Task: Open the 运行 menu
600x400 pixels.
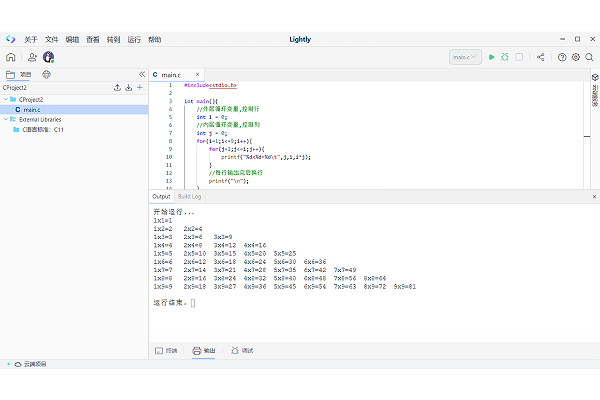Action: (x=134, y=39)
